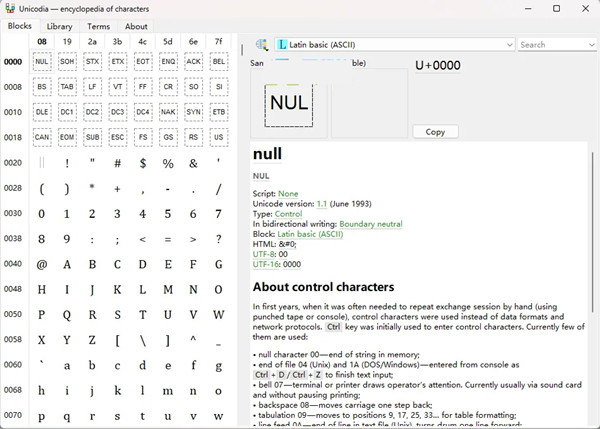Click the large NUL glyph preview
The height and width of the screenshot is (429, 600).
coord(289,103)
